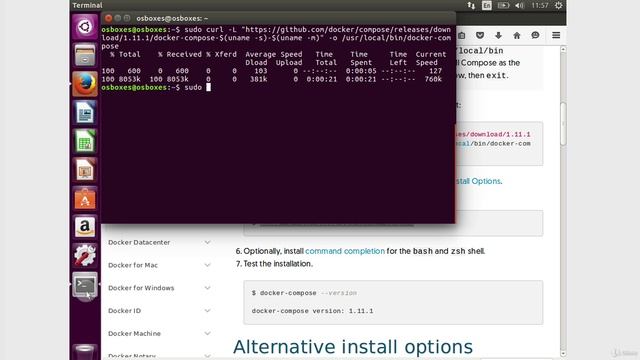The height and width of the screenshot is (360, 640).
Task: Click the Docker for Mac sidebar label
Action: (x=133, y=265)
